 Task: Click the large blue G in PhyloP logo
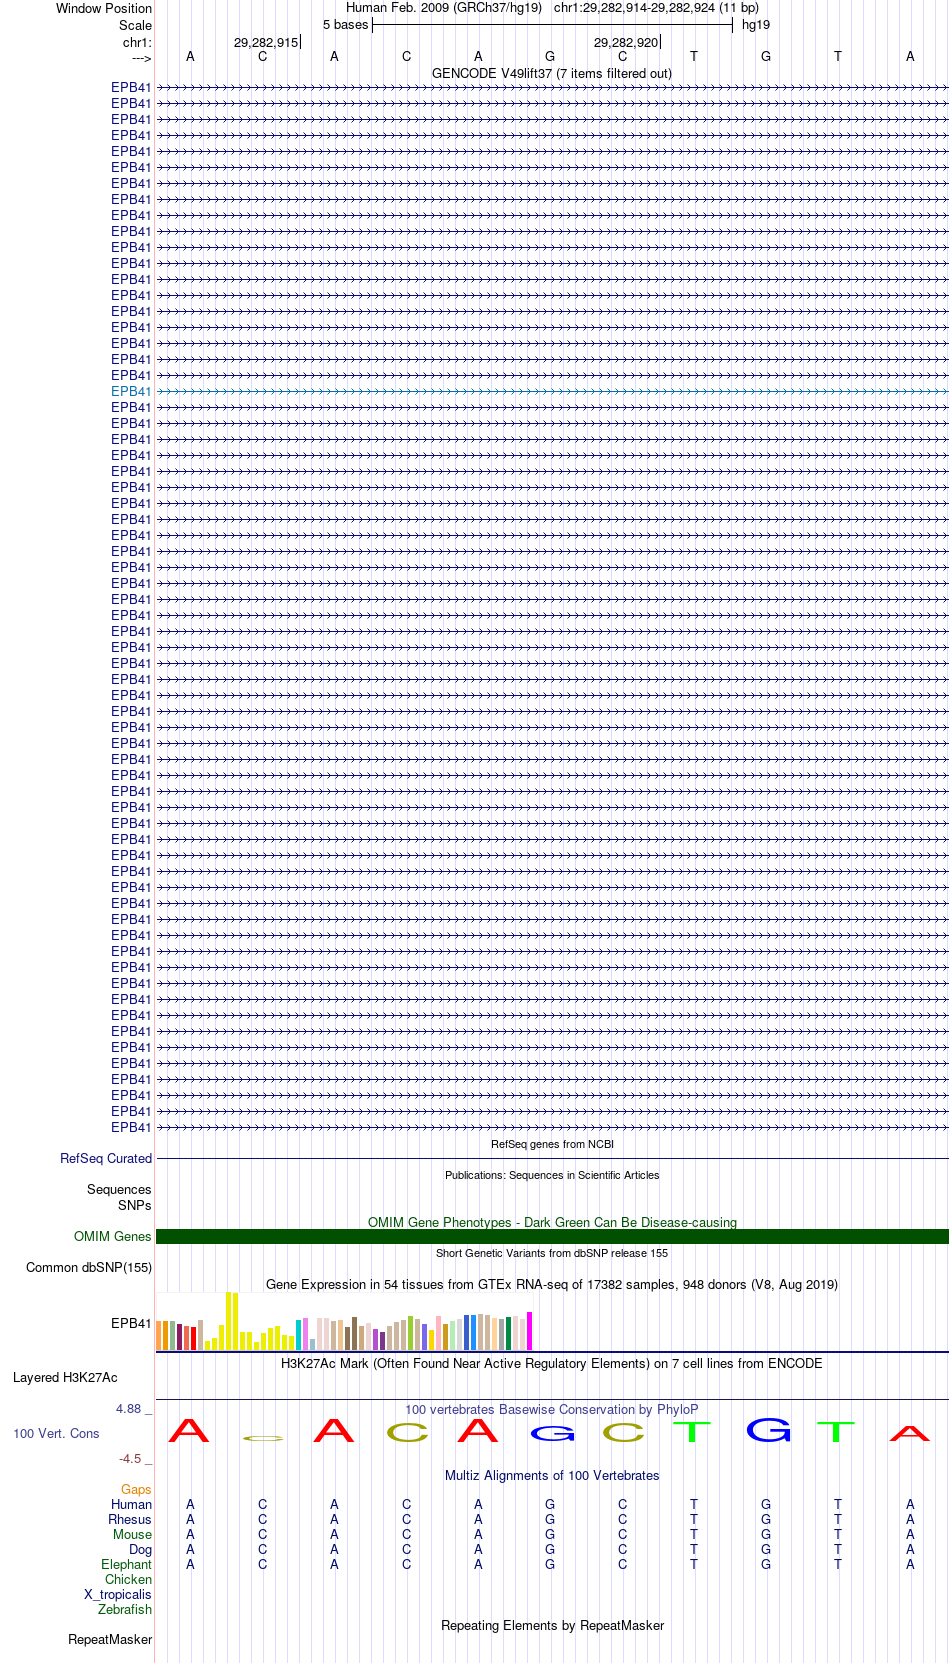768,1430
